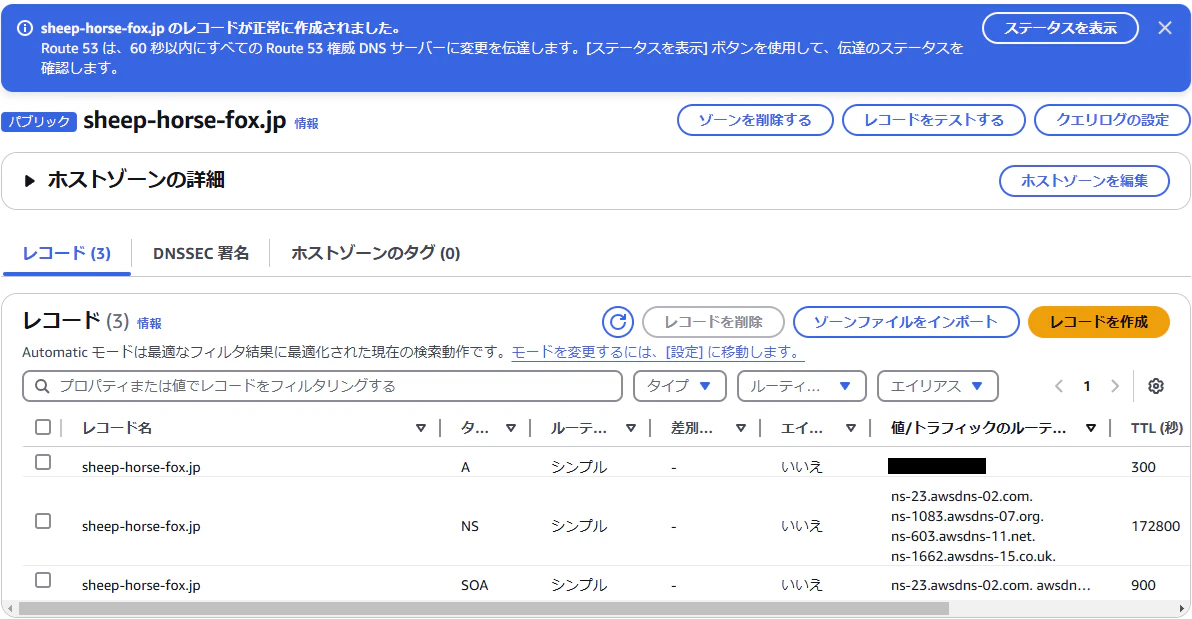Screen dimensions: 1192x619
Task: Click the scrollbar left arrow
Action: click(x=9, y=609)
